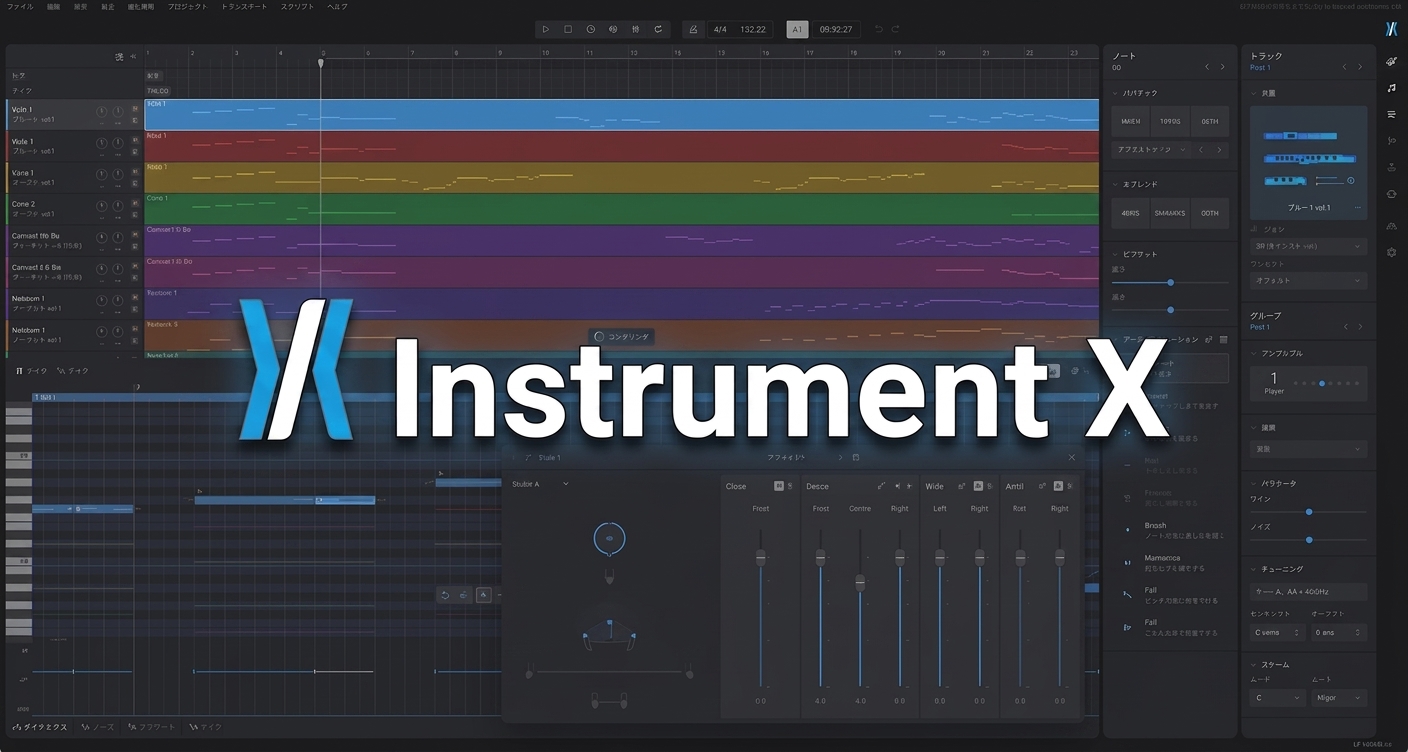Open the guitar instrument icon in right sidebar
Image resolution: width=1408 pixels, height=752 pixels.
1391,62
